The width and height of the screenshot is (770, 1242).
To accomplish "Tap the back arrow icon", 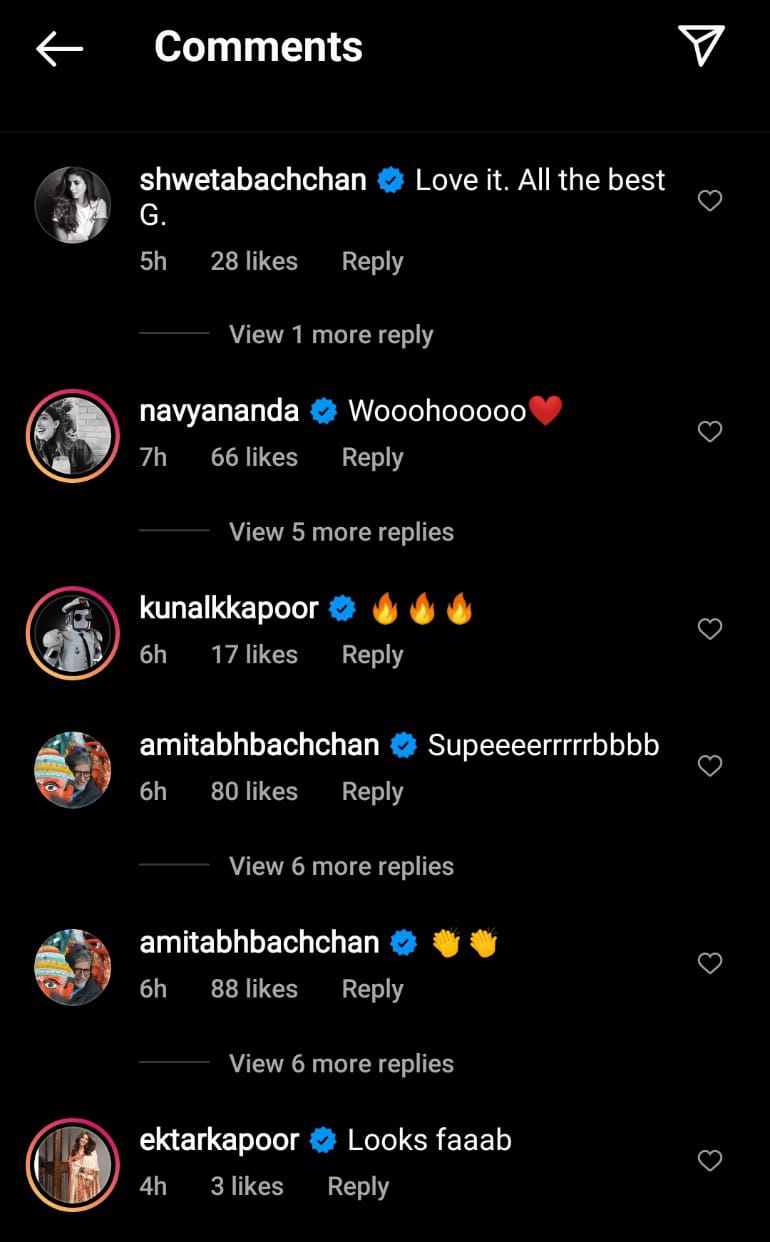I will (59, 48).
